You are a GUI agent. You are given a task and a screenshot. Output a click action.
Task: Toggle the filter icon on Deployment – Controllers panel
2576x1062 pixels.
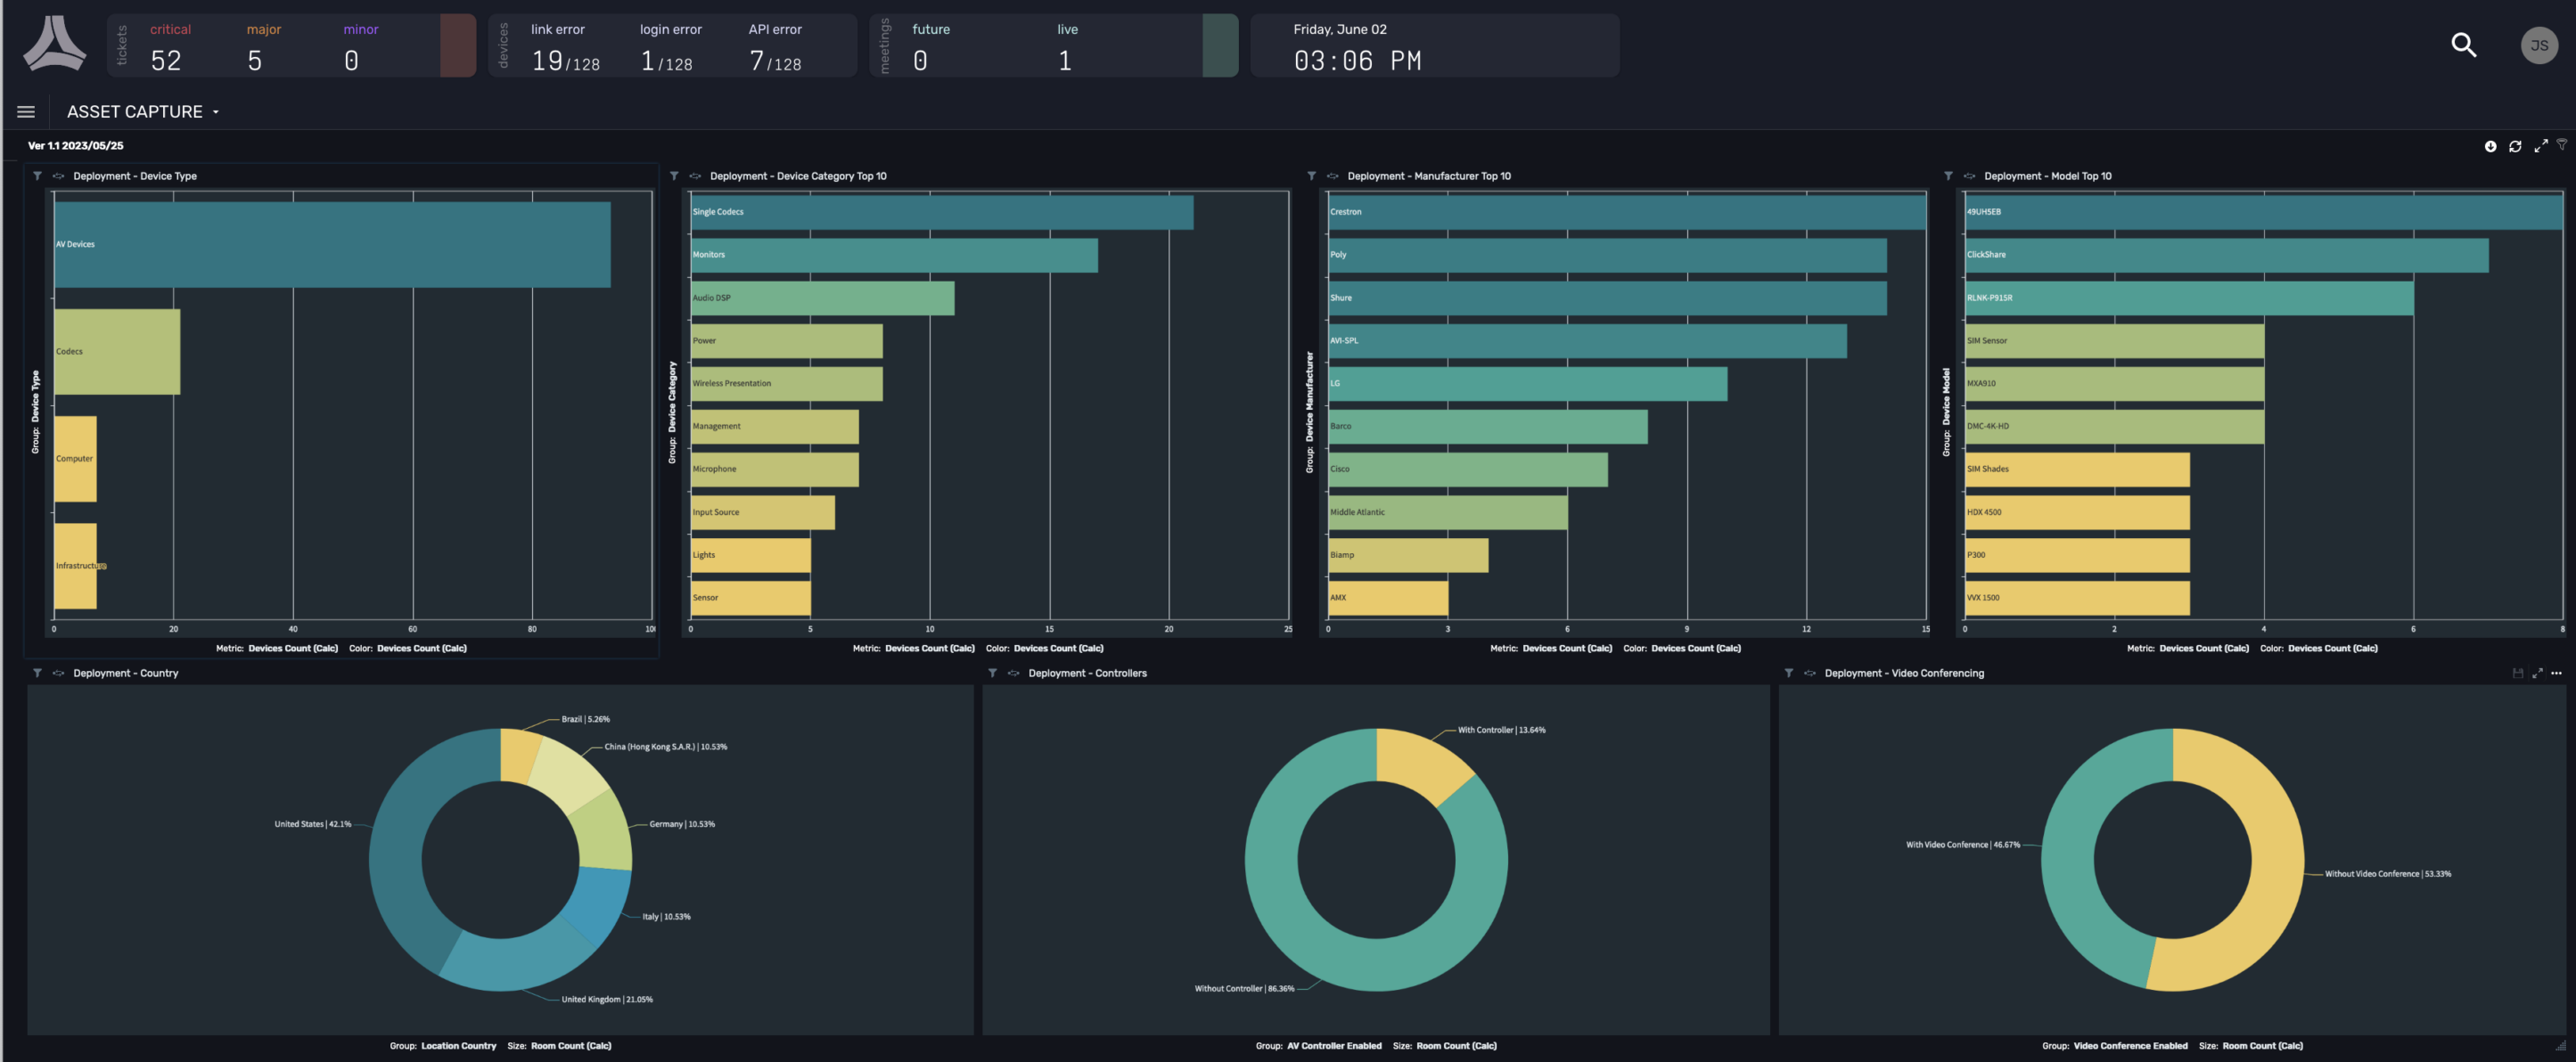click(992, 673)
